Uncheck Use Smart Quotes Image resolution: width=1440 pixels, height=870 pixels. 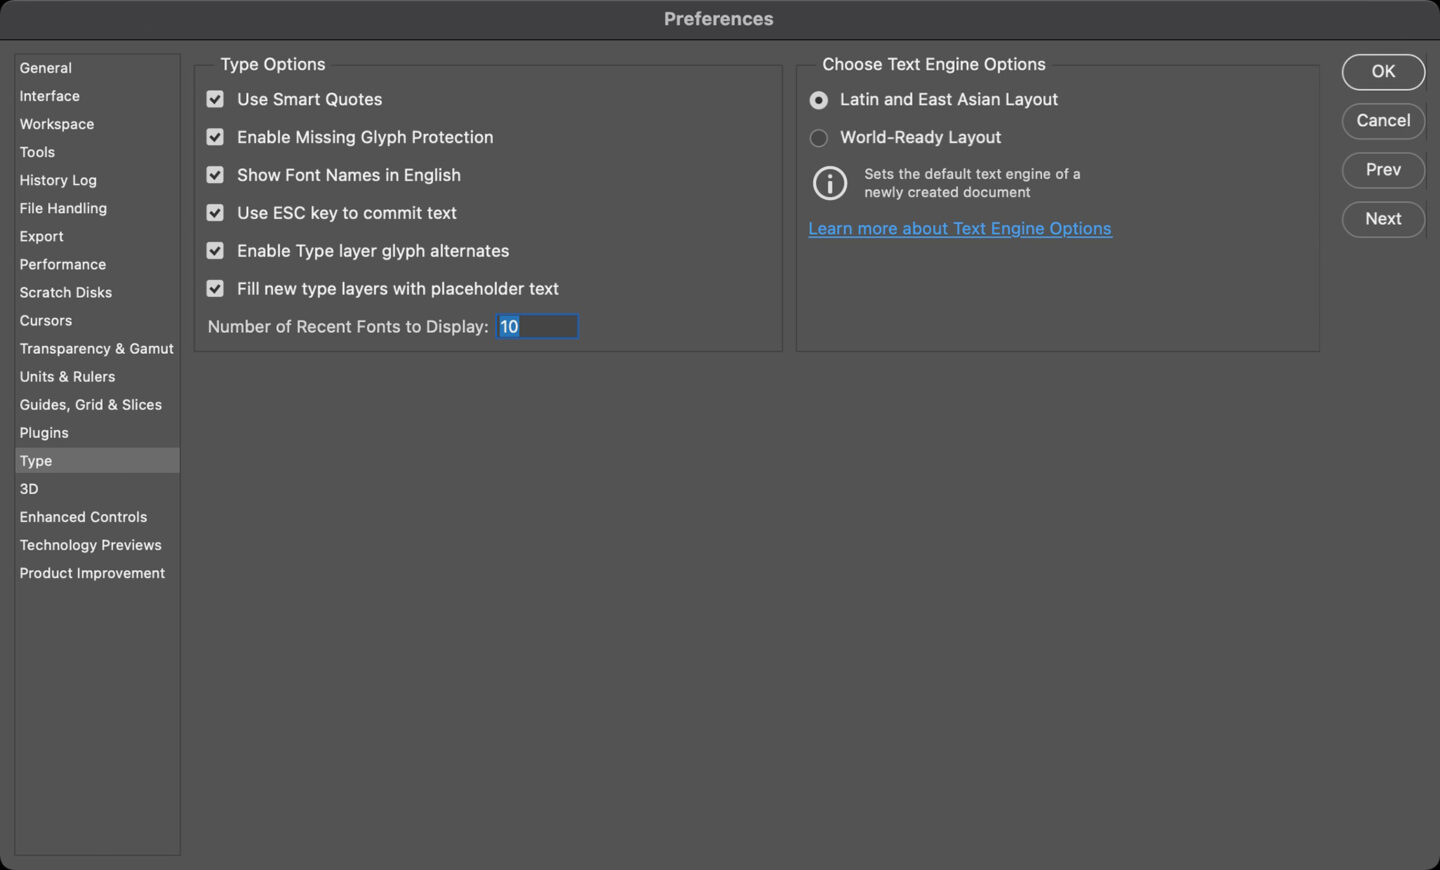coord(215,99)
